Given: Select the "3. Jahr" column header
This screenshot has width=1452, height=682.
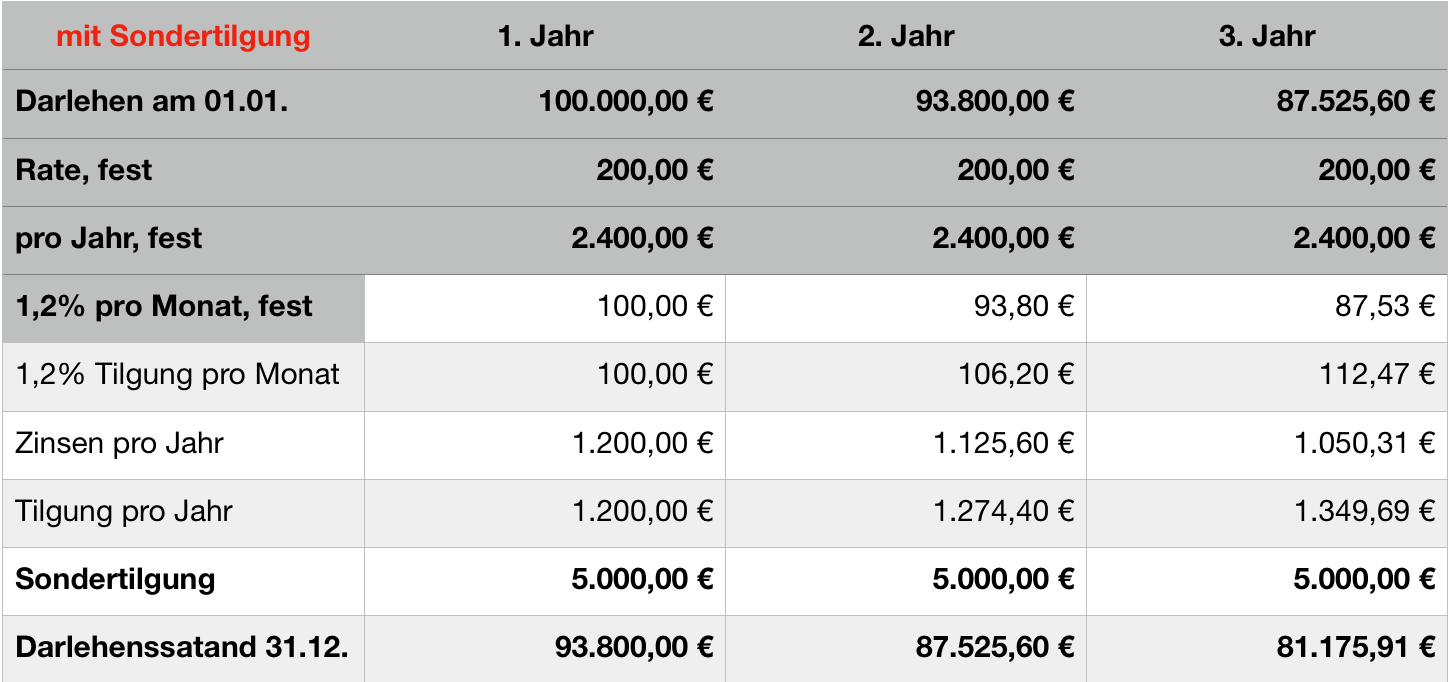Looking at the screenshot, I should (x=1267, y=37).
